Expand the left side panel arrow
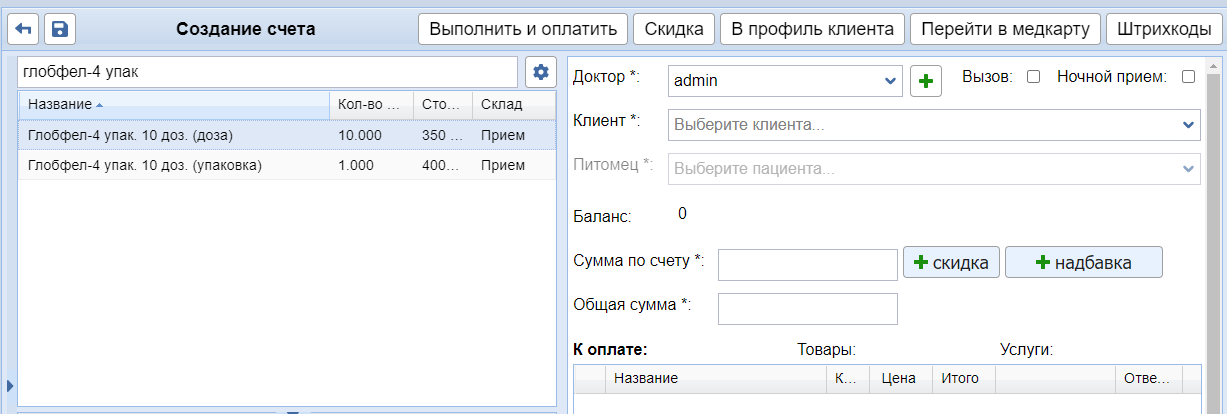Screen dimensions: 1227x414 10,386
